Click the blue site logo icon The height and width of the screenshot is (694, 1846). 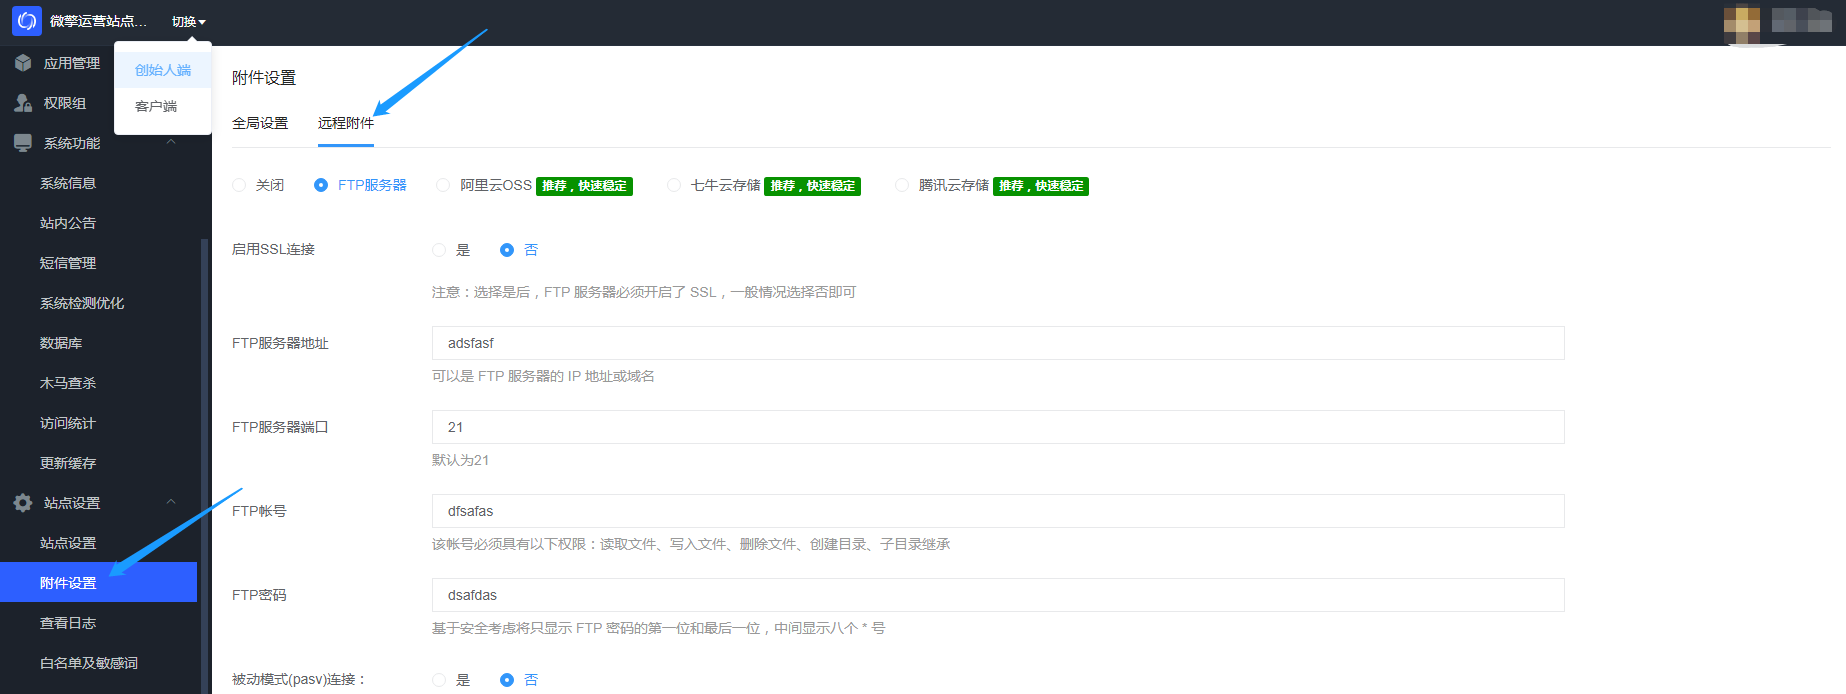27,21
